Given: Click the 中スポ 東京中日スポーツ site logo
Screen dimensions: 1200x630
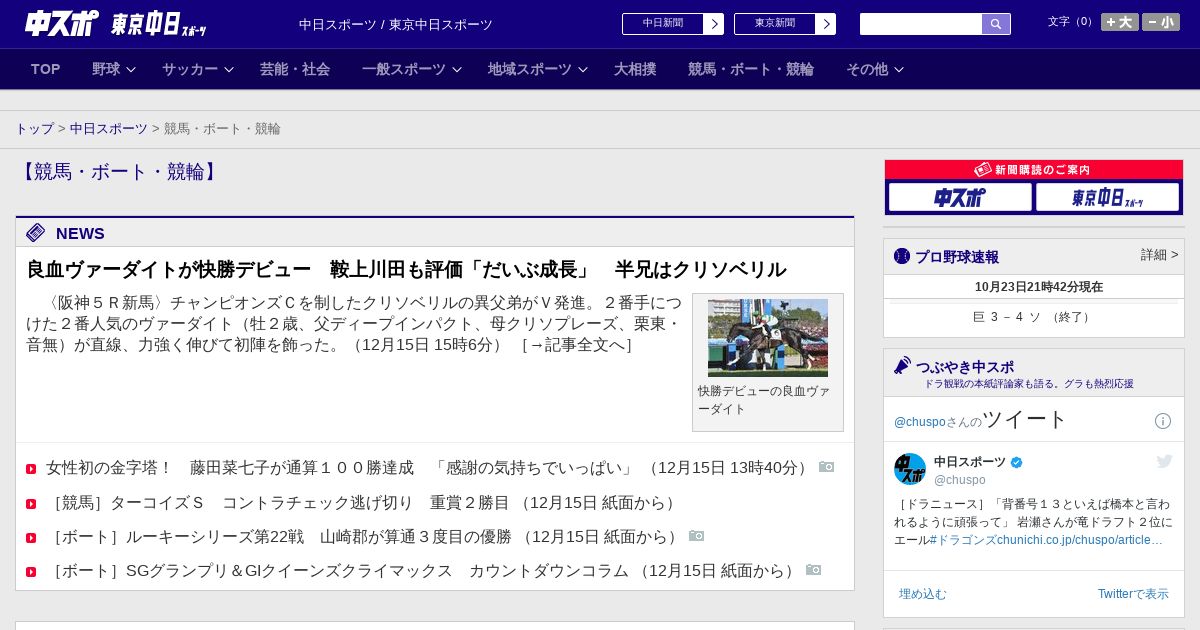Looking at the screenshot, I should (x=116, y=24).
